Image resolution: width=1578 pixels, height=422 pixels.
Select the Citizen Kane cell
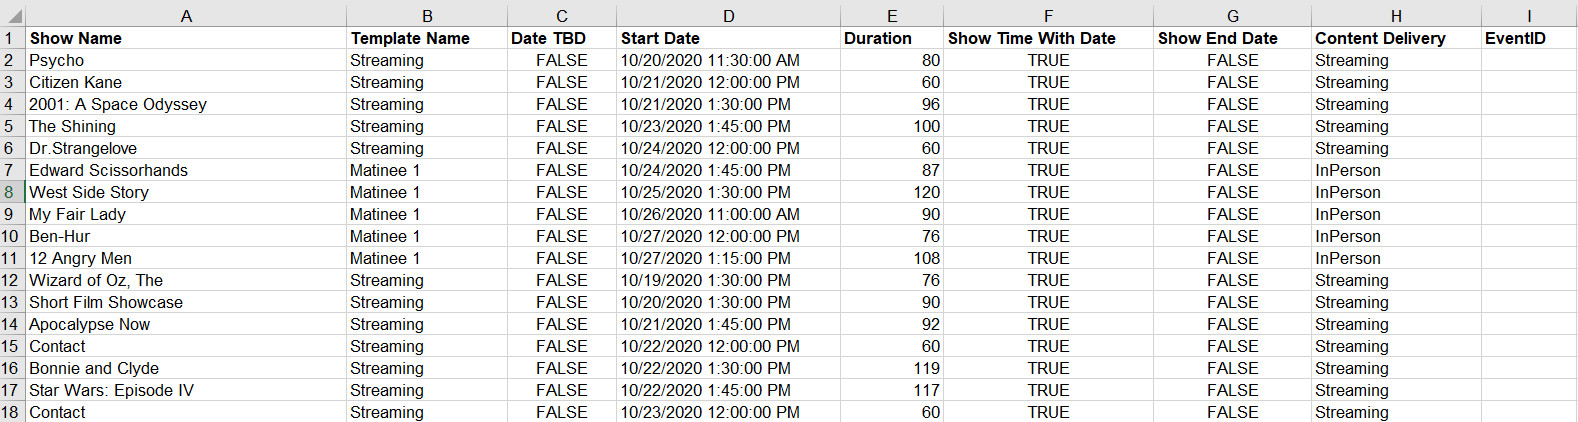pos(186,82)
